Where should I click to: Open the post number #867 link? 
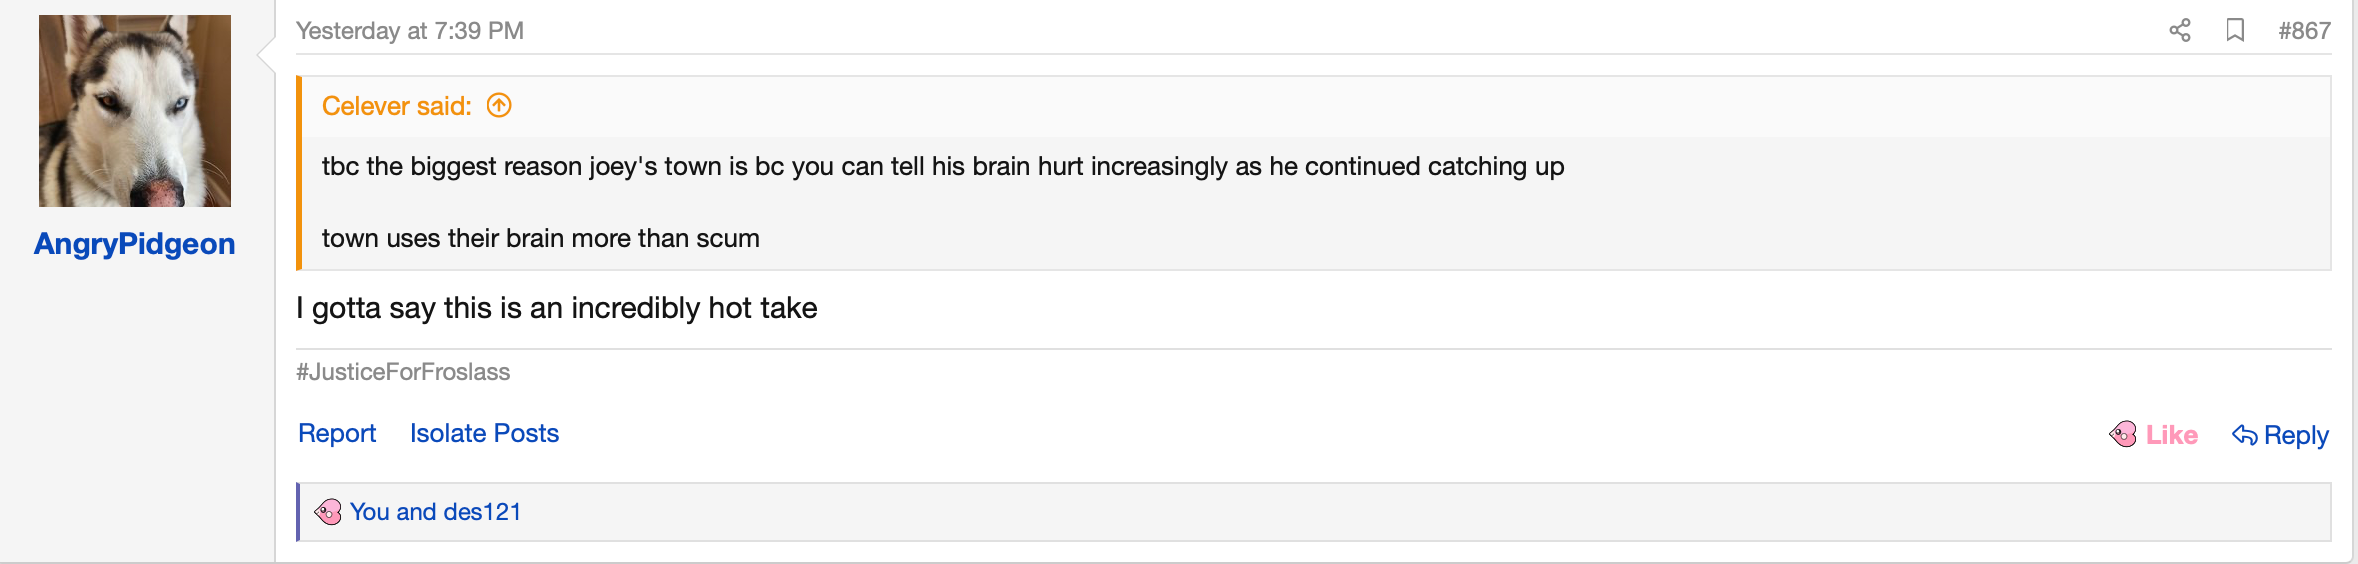pyautogui.click(x=2305, y=31)
